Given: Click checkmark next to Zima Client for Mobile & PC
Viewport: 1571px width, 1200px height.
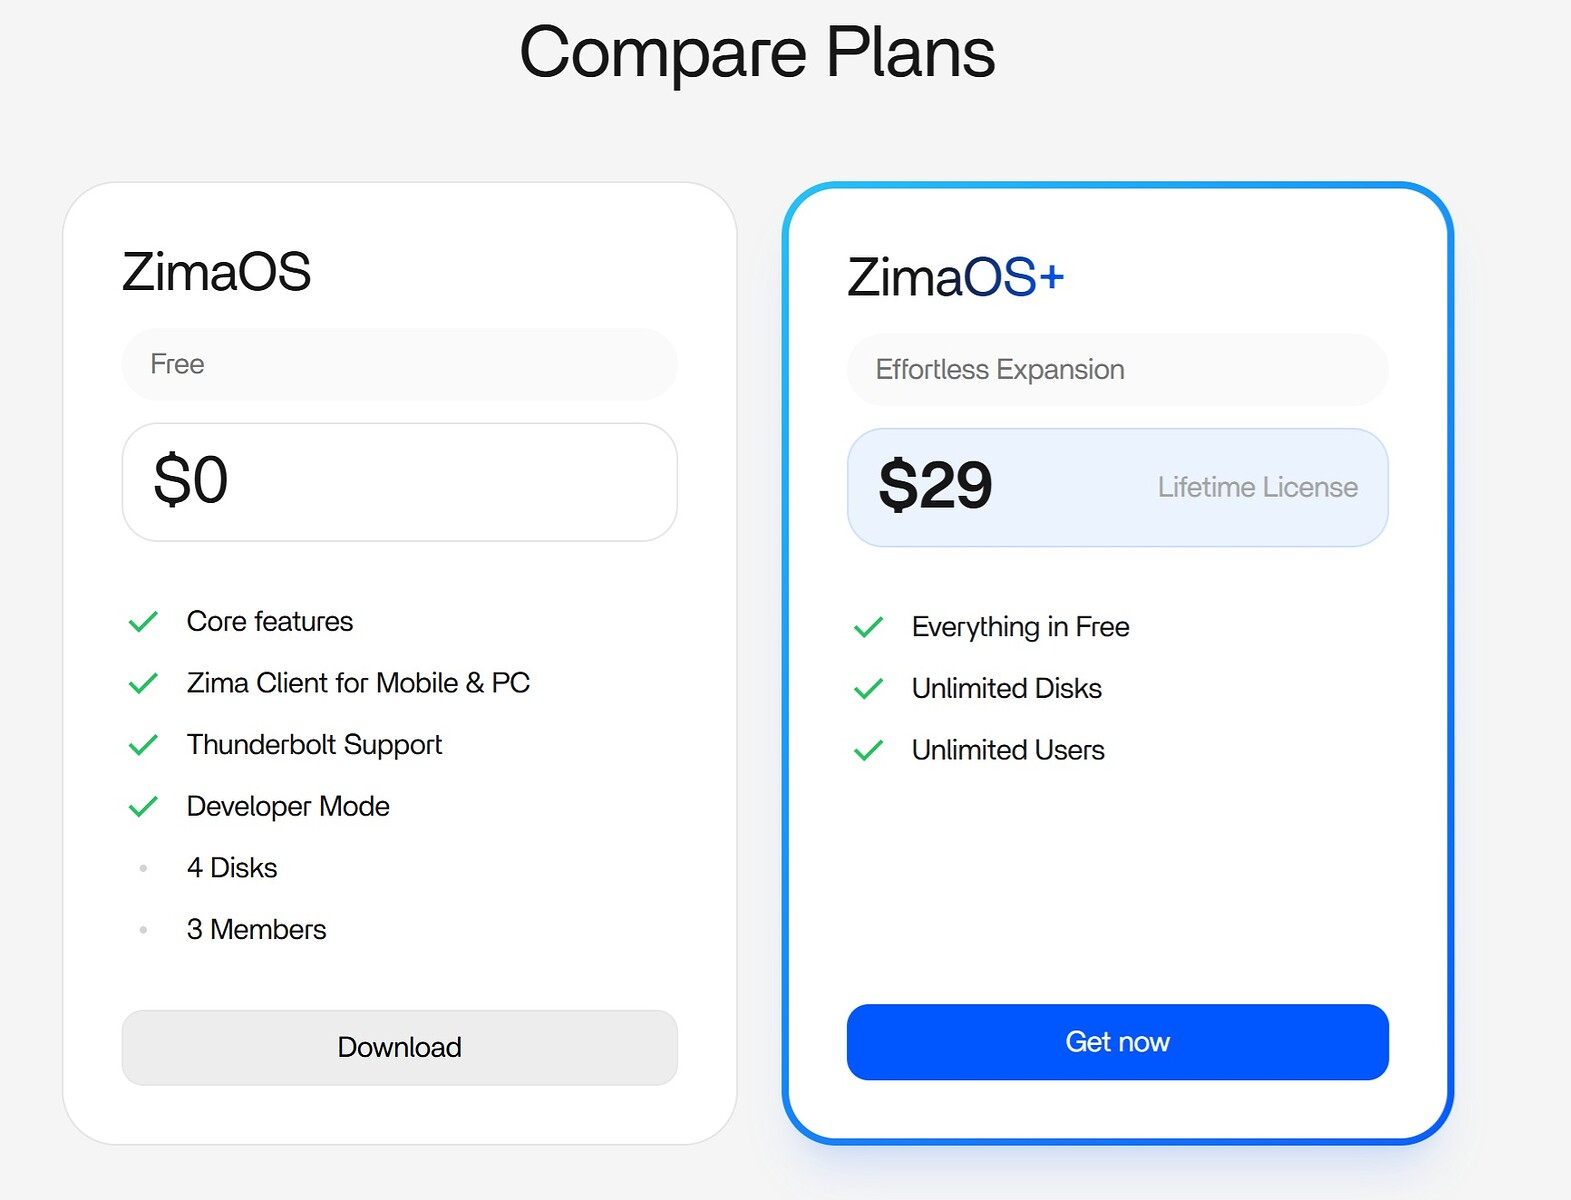Looking at the screenshot, I should click(x=143, y=683).
